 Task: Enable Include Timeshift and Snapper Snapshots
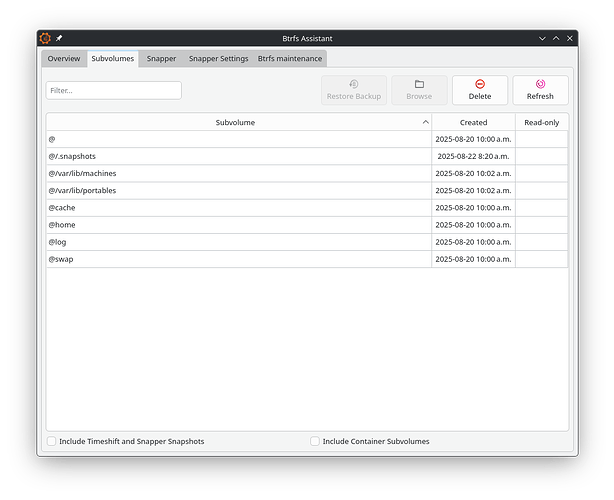tap(52, 441)
